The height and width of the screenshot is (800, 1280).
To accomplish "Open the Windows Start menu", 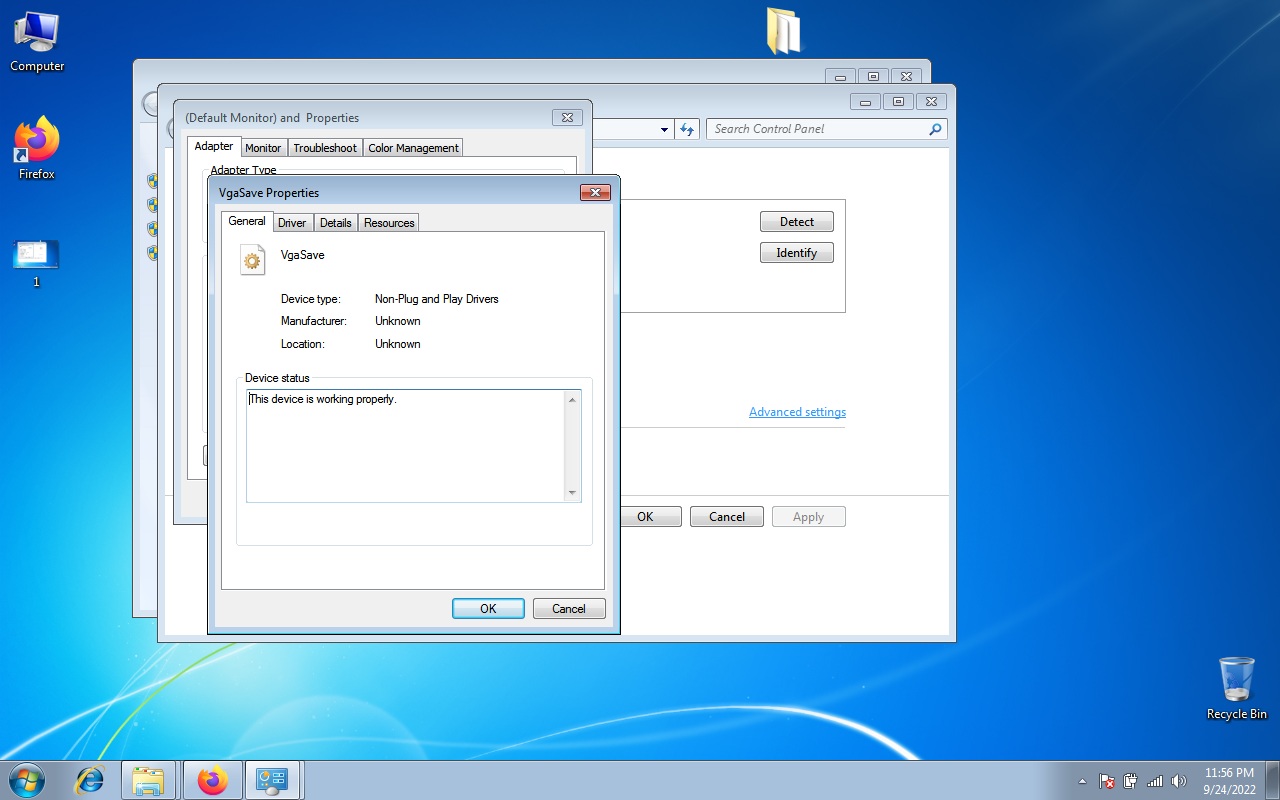I will 26,780.
